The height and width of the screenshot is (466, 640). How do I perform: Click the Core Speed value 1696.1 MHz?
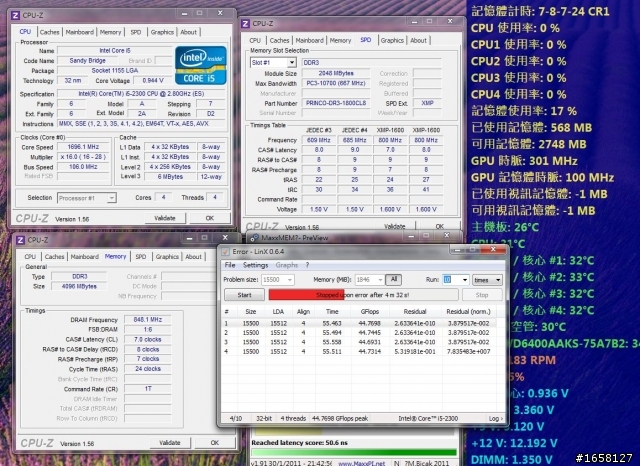point(83,147)
